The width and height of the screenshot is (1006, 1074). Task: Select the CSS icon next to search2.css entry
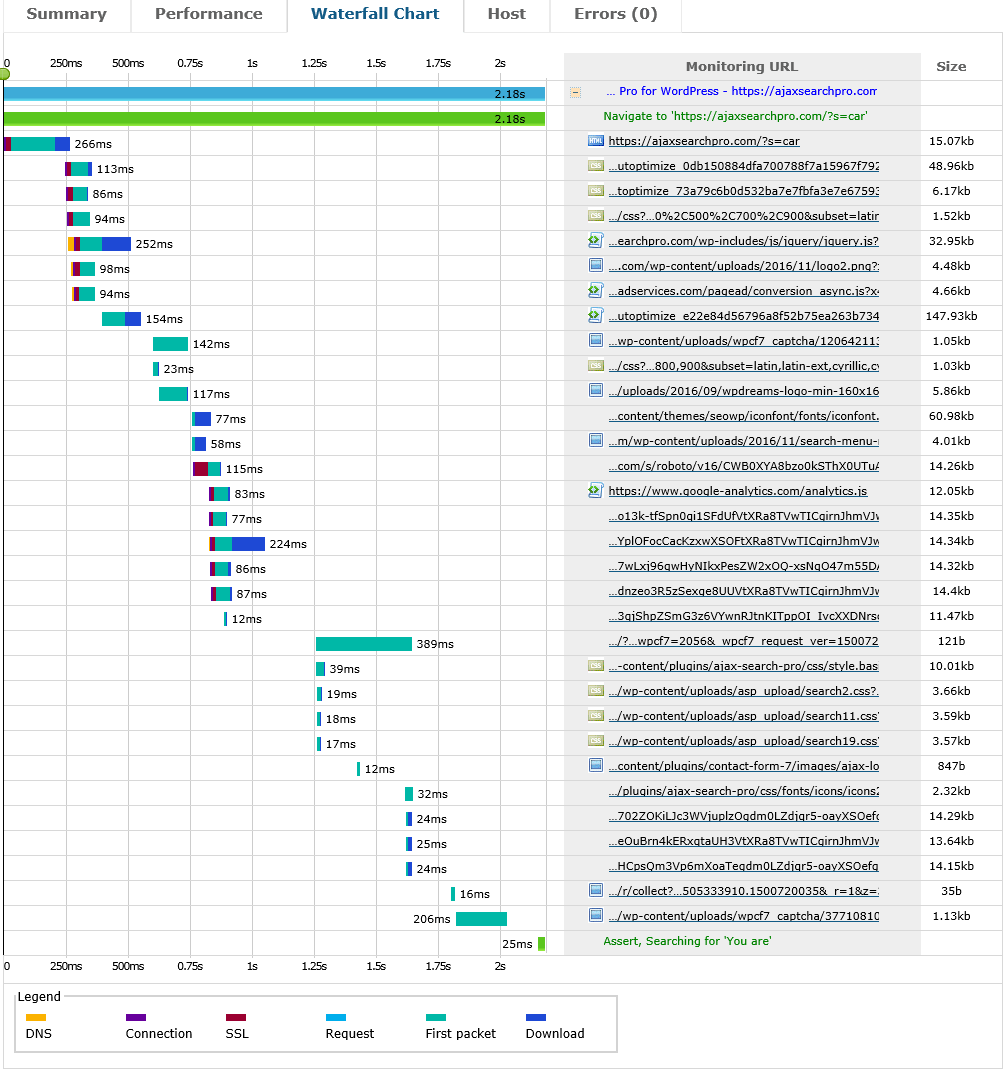(592, 692)
